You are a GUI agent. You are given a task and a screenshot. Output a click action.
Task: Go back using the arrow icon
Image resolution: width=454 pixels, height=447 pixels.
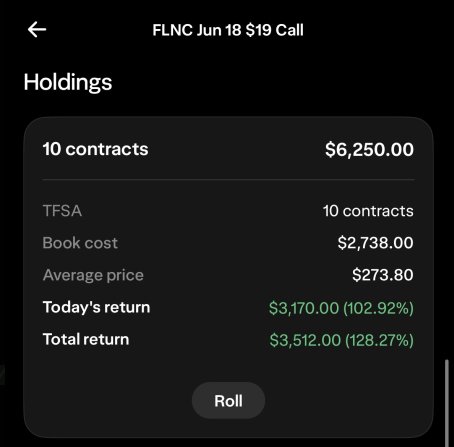tap(37, 30)
